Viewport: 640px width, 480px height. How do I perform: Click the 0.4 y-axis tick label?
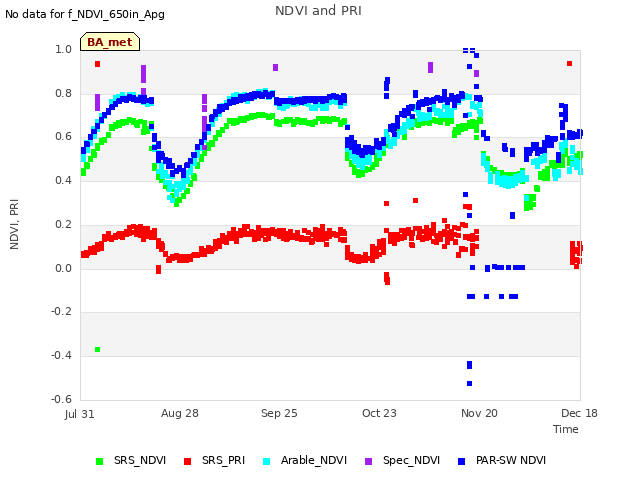(63, 180)
